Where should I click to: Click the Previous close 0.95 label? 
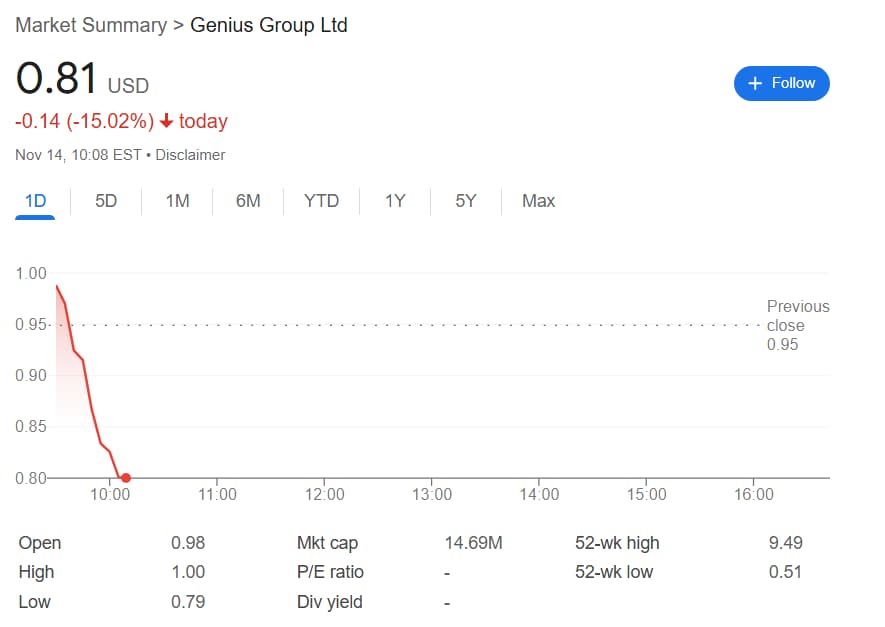click(x=798, y=325)
